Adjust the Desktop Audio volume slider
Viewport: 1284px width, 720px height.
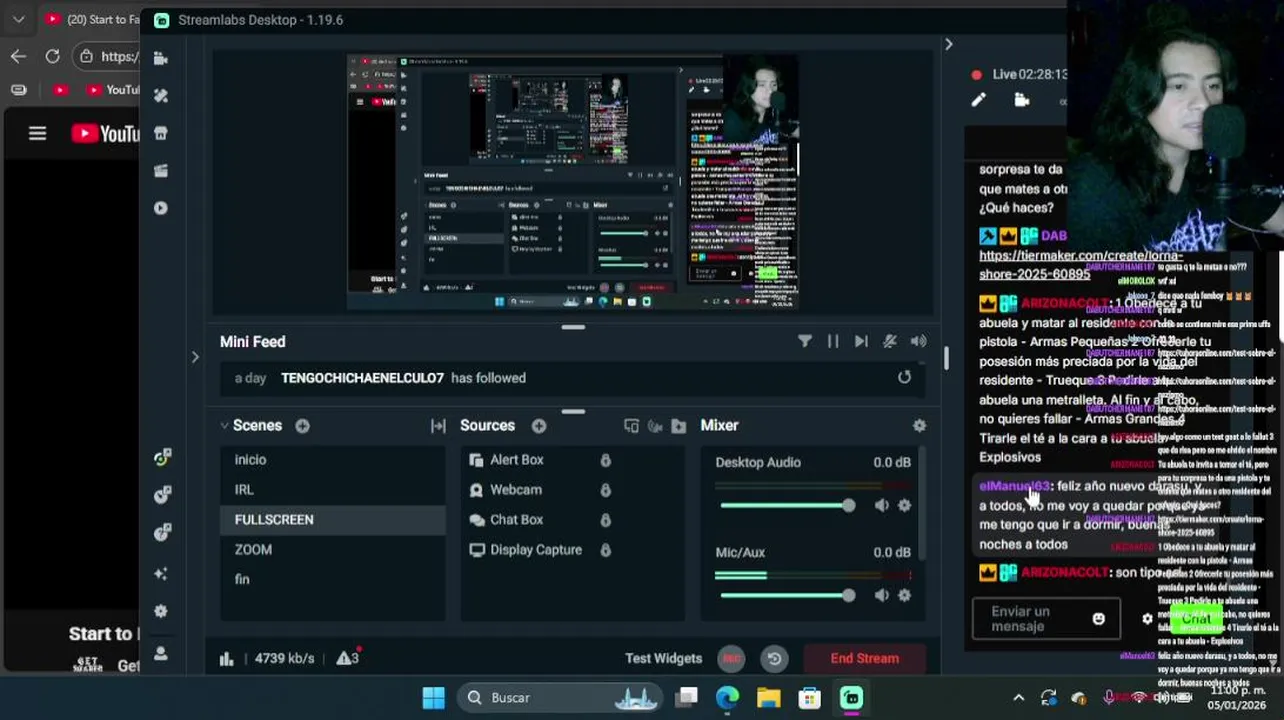(x=788, y=505)
